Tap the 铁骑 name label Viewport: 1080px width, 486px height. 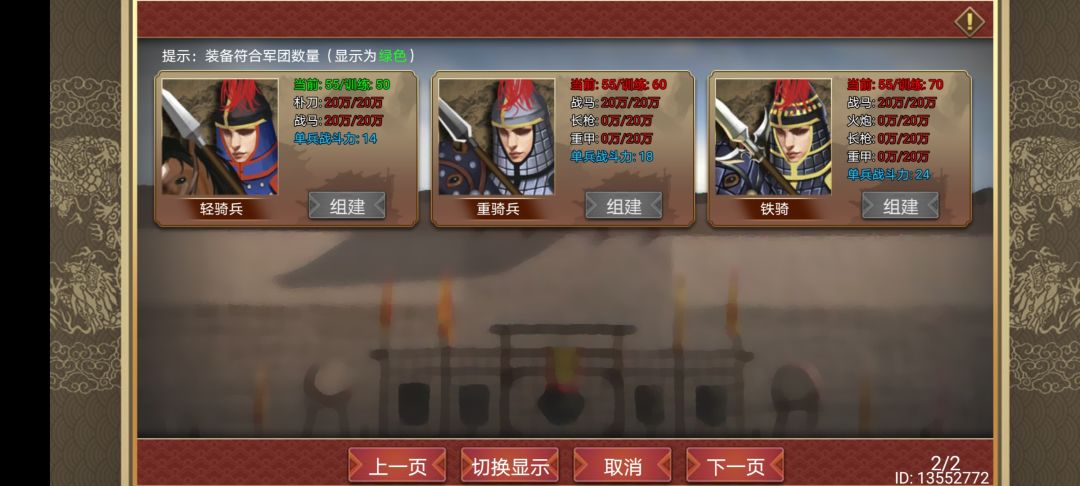click(775, 209)
